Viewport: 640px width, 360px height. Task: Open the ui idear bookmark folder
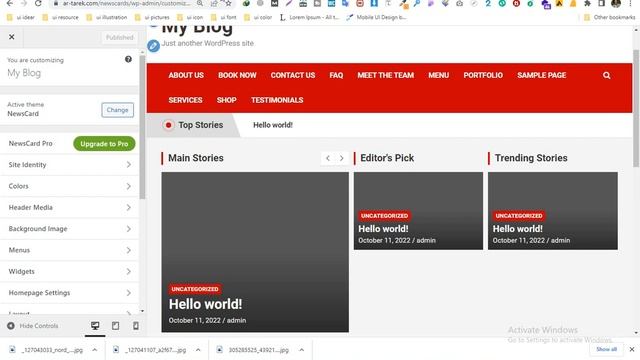click(21, 18)
